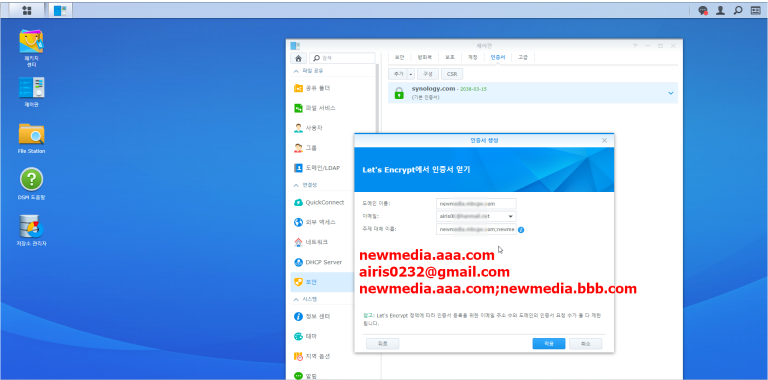Click the green lock certificate icon
Viewport: 768px width, 380px height.
(399, 93)
